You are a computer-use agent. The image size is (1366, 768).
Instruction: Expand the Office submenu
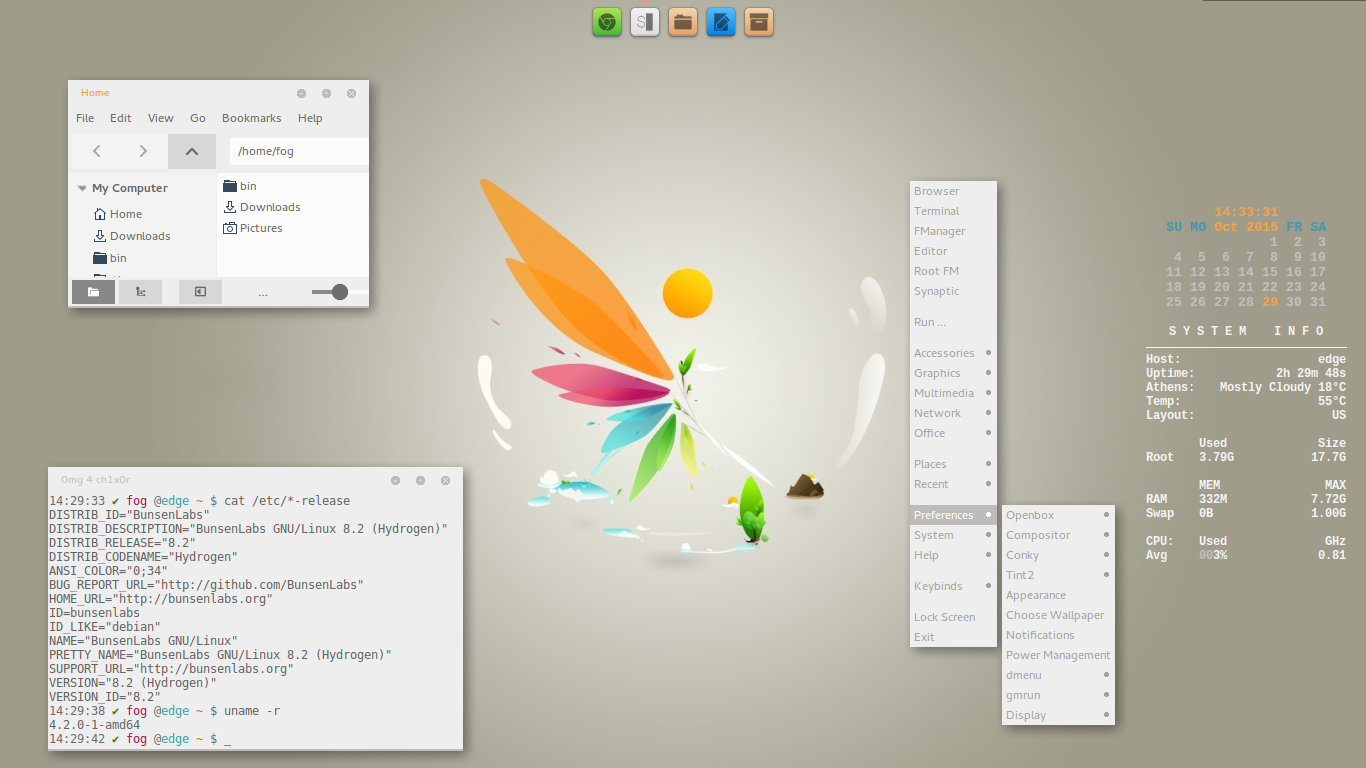point(953,433)
